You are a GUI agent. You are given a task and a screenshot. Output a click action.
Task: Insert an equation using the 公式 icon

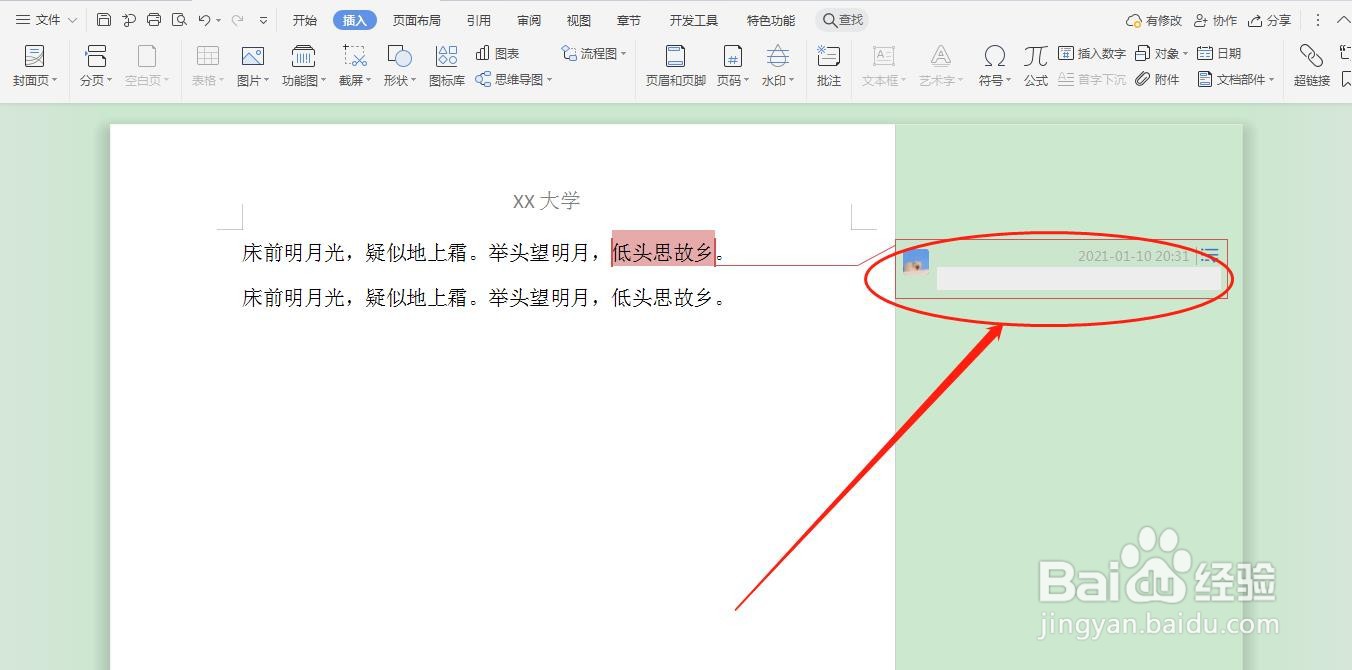tap(1035, 65)
